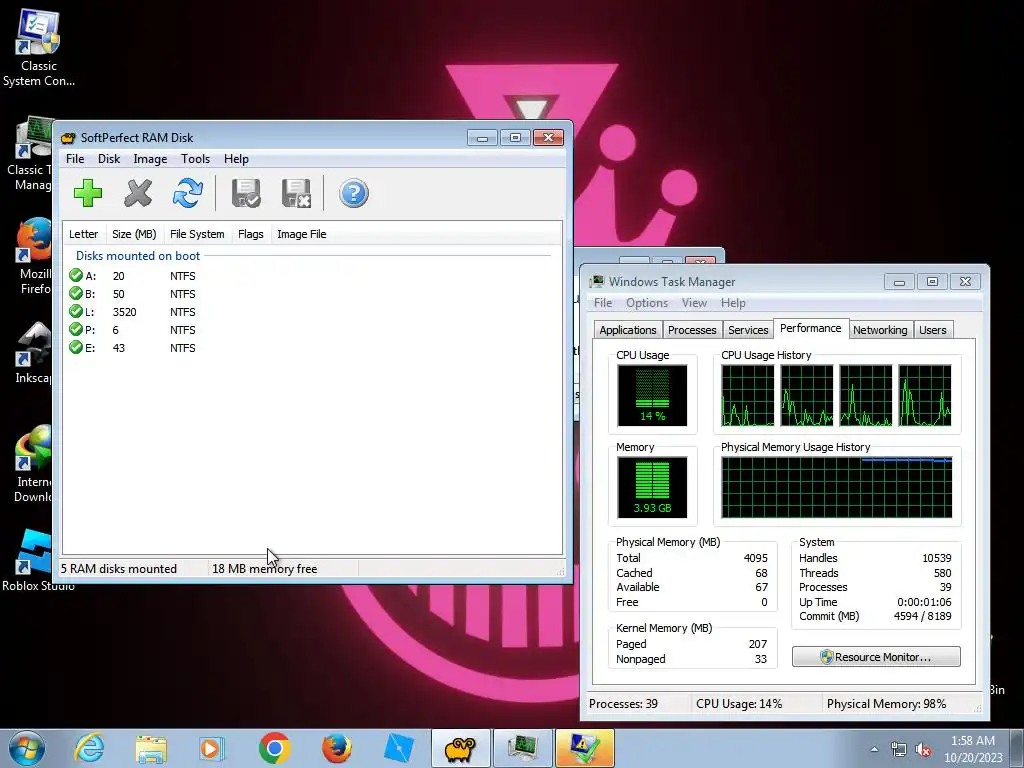Open help with blue question mark icon
The height and width of the screenshot is (768, 1024).
[354, 193]
